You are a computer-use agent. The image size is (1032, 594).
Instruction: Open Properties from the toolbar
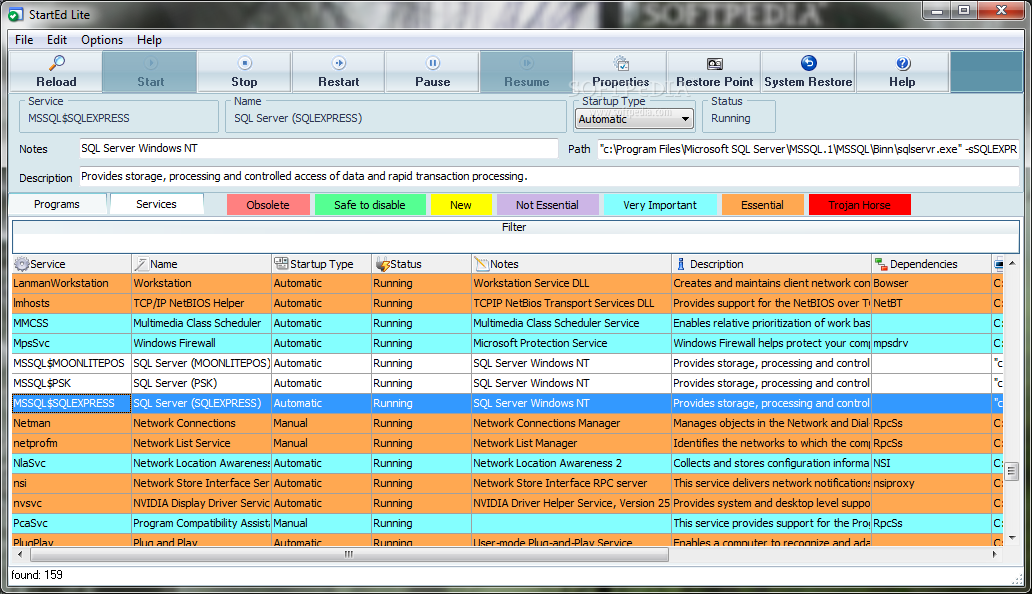click(621, 72)
